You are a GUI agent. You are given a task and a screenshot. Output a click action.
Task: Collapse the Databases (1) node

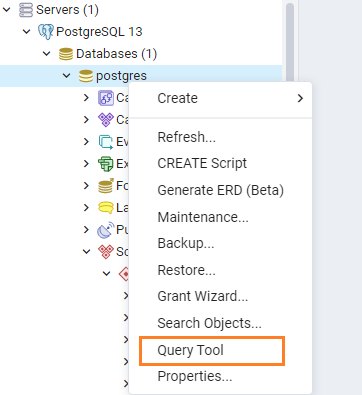point(47,54)
